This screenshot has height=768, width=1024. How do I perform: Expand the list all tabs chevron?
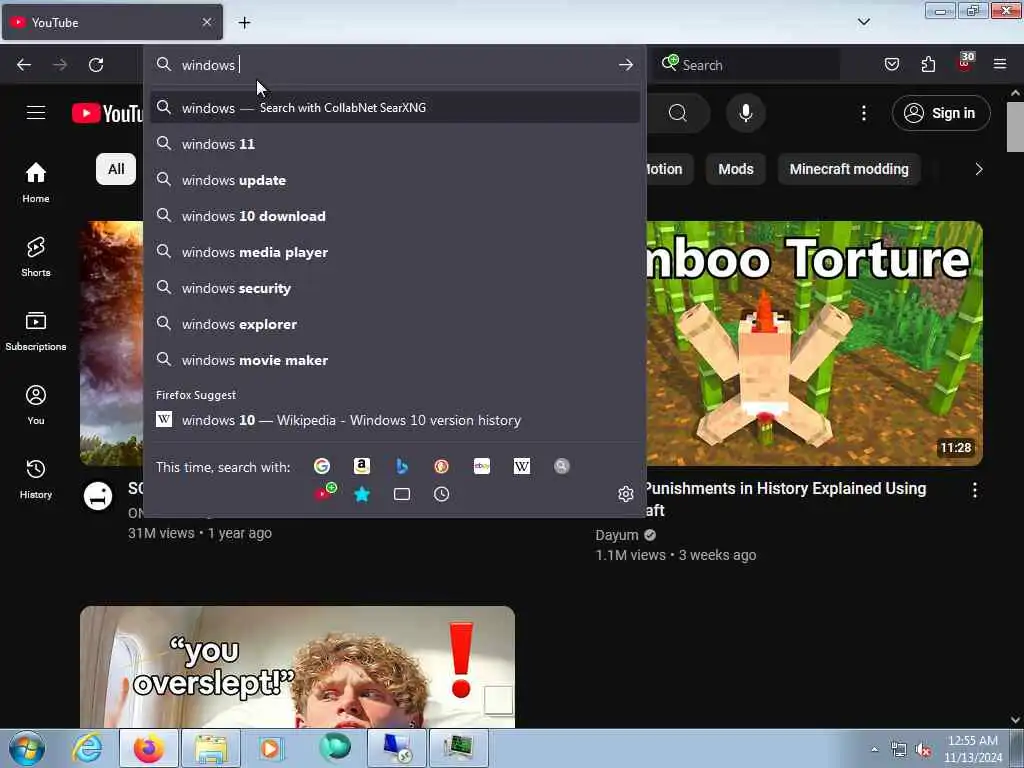pos(864,22)
